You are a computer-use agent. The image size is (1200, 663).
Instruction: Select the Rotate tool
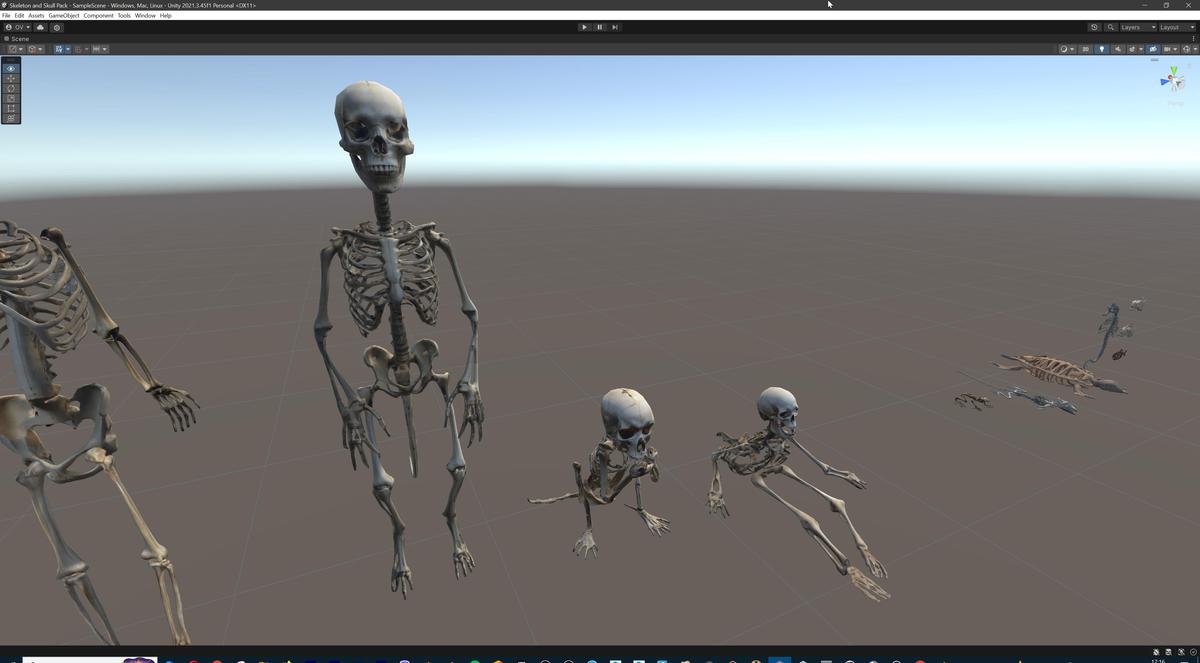(10, 88)
